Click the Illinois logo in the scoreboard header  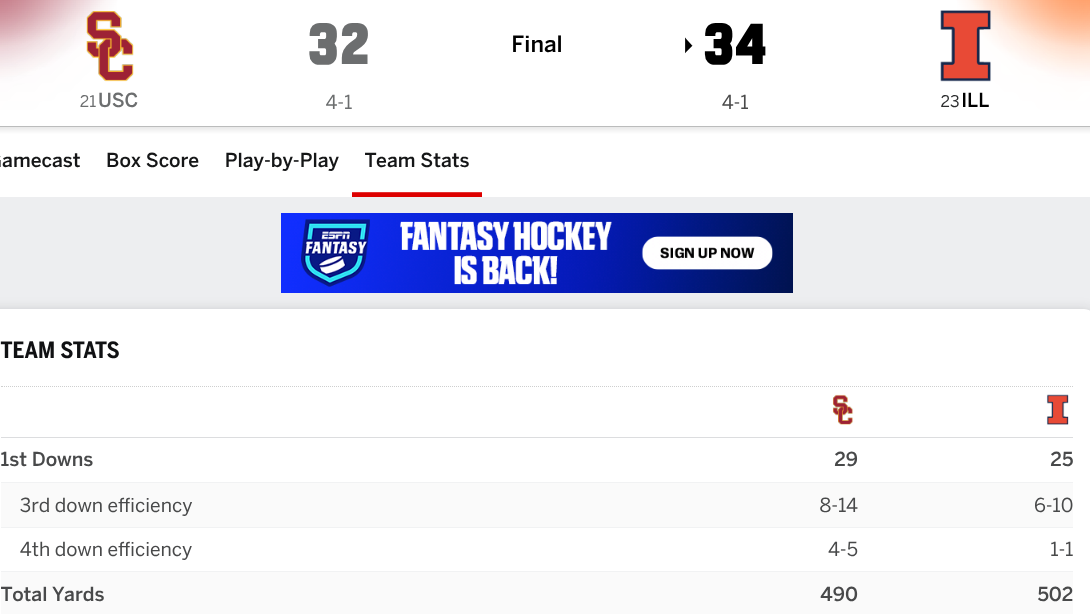coord(965,46)
